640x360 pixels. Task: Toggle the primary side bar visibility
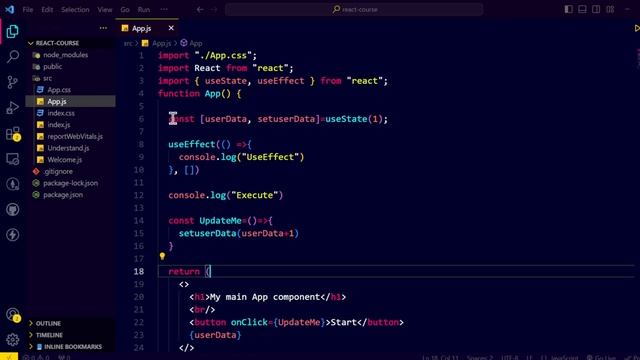click(x=569, y=9)
